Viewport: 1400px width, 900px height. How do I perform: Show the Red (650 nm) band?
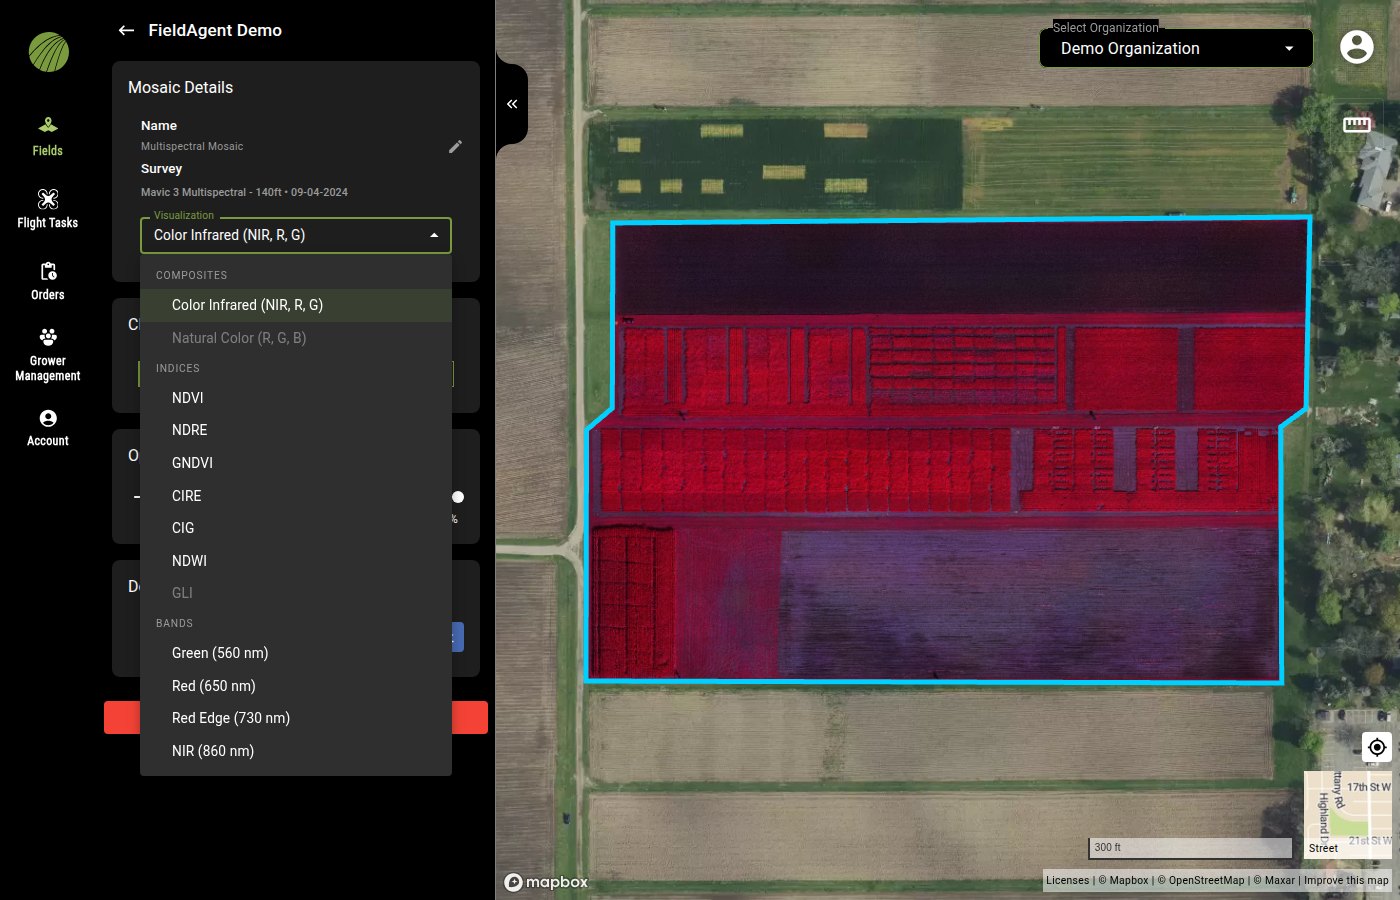click(296, 686)
